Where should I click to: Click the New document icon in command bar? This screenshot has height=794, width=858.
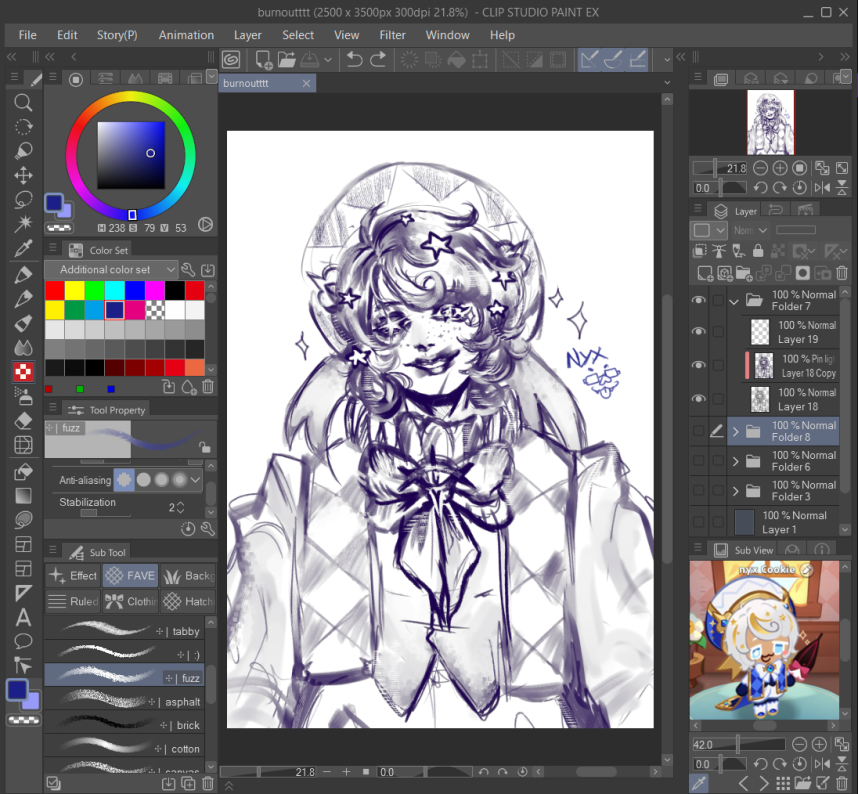[263, 59]
